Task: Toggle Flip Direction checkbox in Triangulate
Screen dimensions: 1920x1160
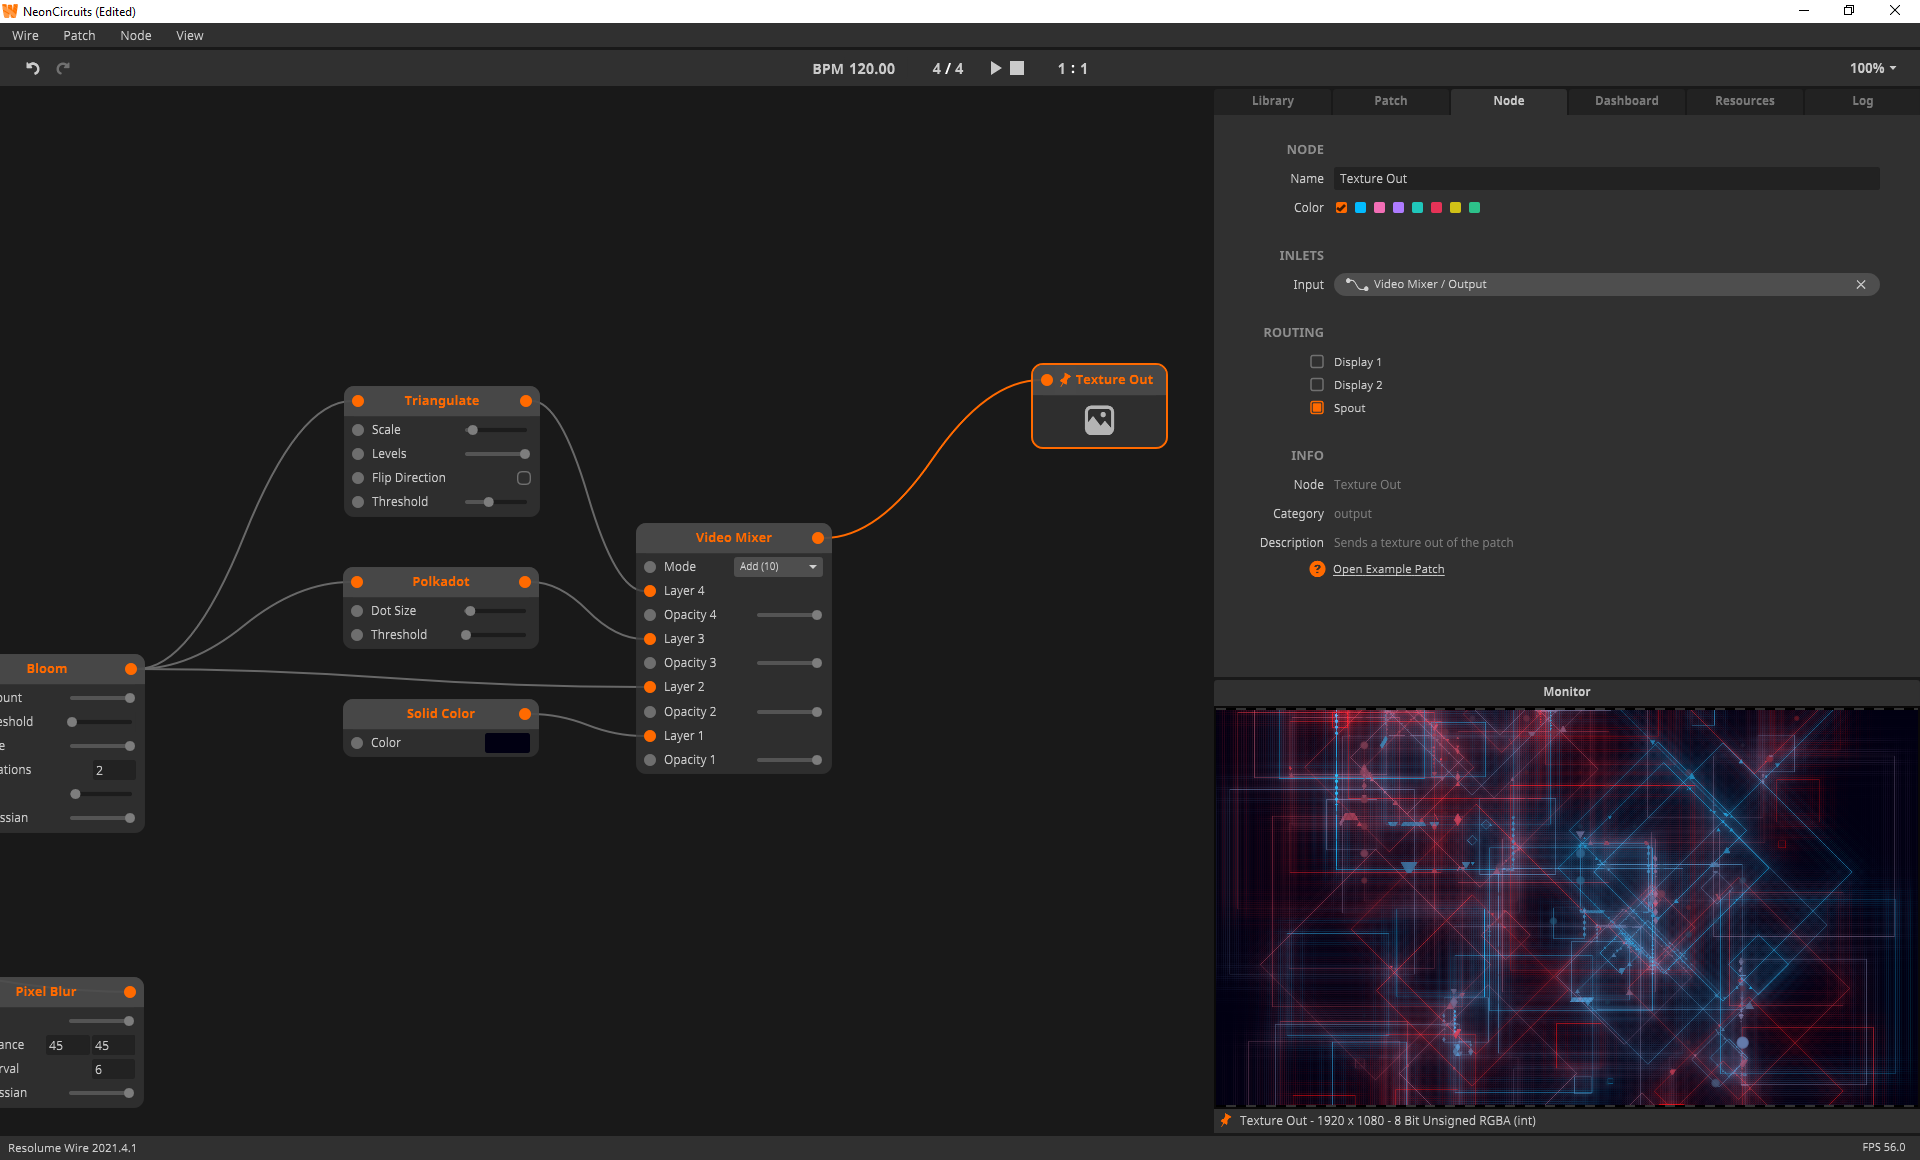Action: pyautogui.click(x=523, y=478)
